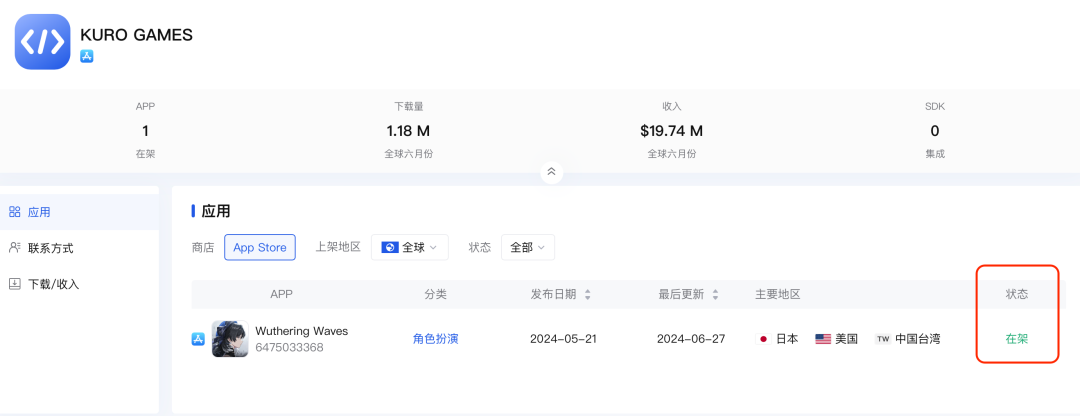Click the US flag icon
The image size is (1080, 416).
pyautogui.click(x=823, y=339)
